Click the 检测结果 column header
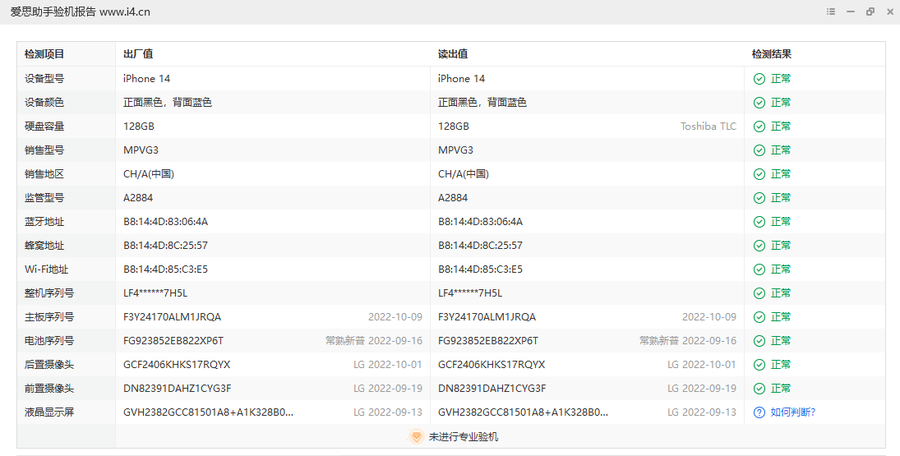Viewport: 900px width, 456px height. click(x=771, y=54)
